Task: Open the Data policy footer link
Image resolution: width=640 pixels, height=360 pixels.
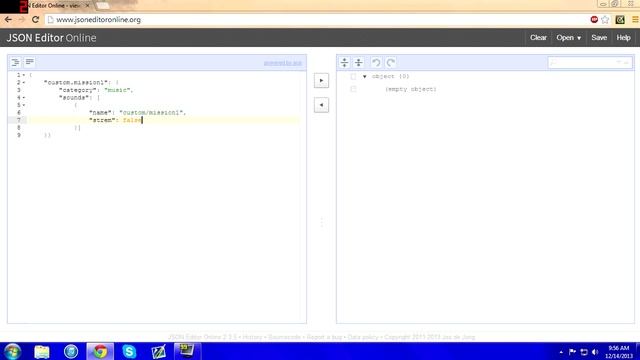Action: tap(363, 337)
